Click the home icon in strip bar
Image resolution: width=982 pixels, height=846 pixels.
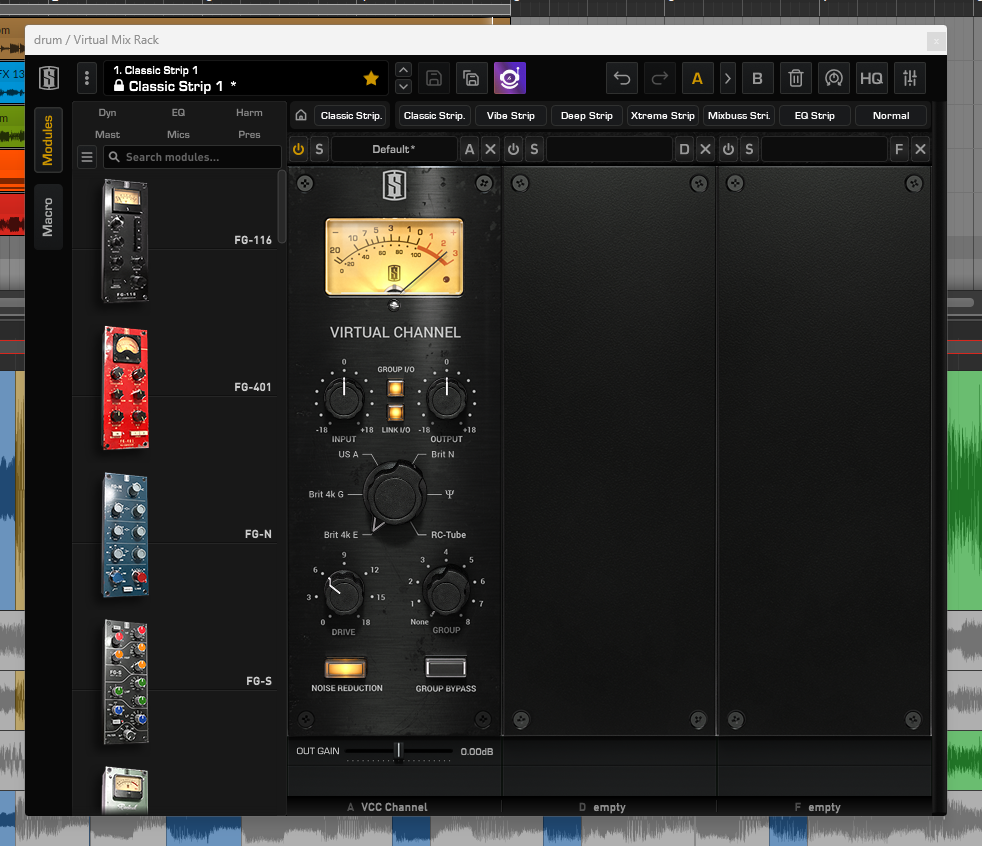pyautogui.click(x=300, y=116)
